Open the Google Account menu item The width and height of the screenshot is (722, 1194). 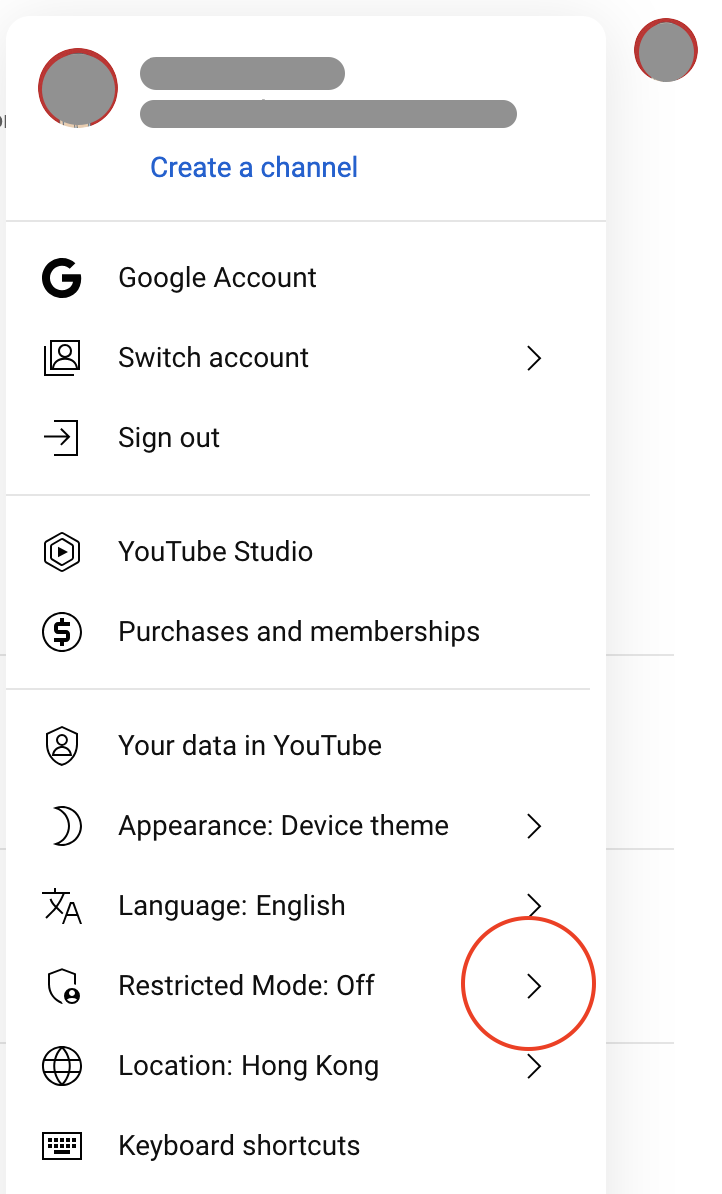tap(217, 278)
